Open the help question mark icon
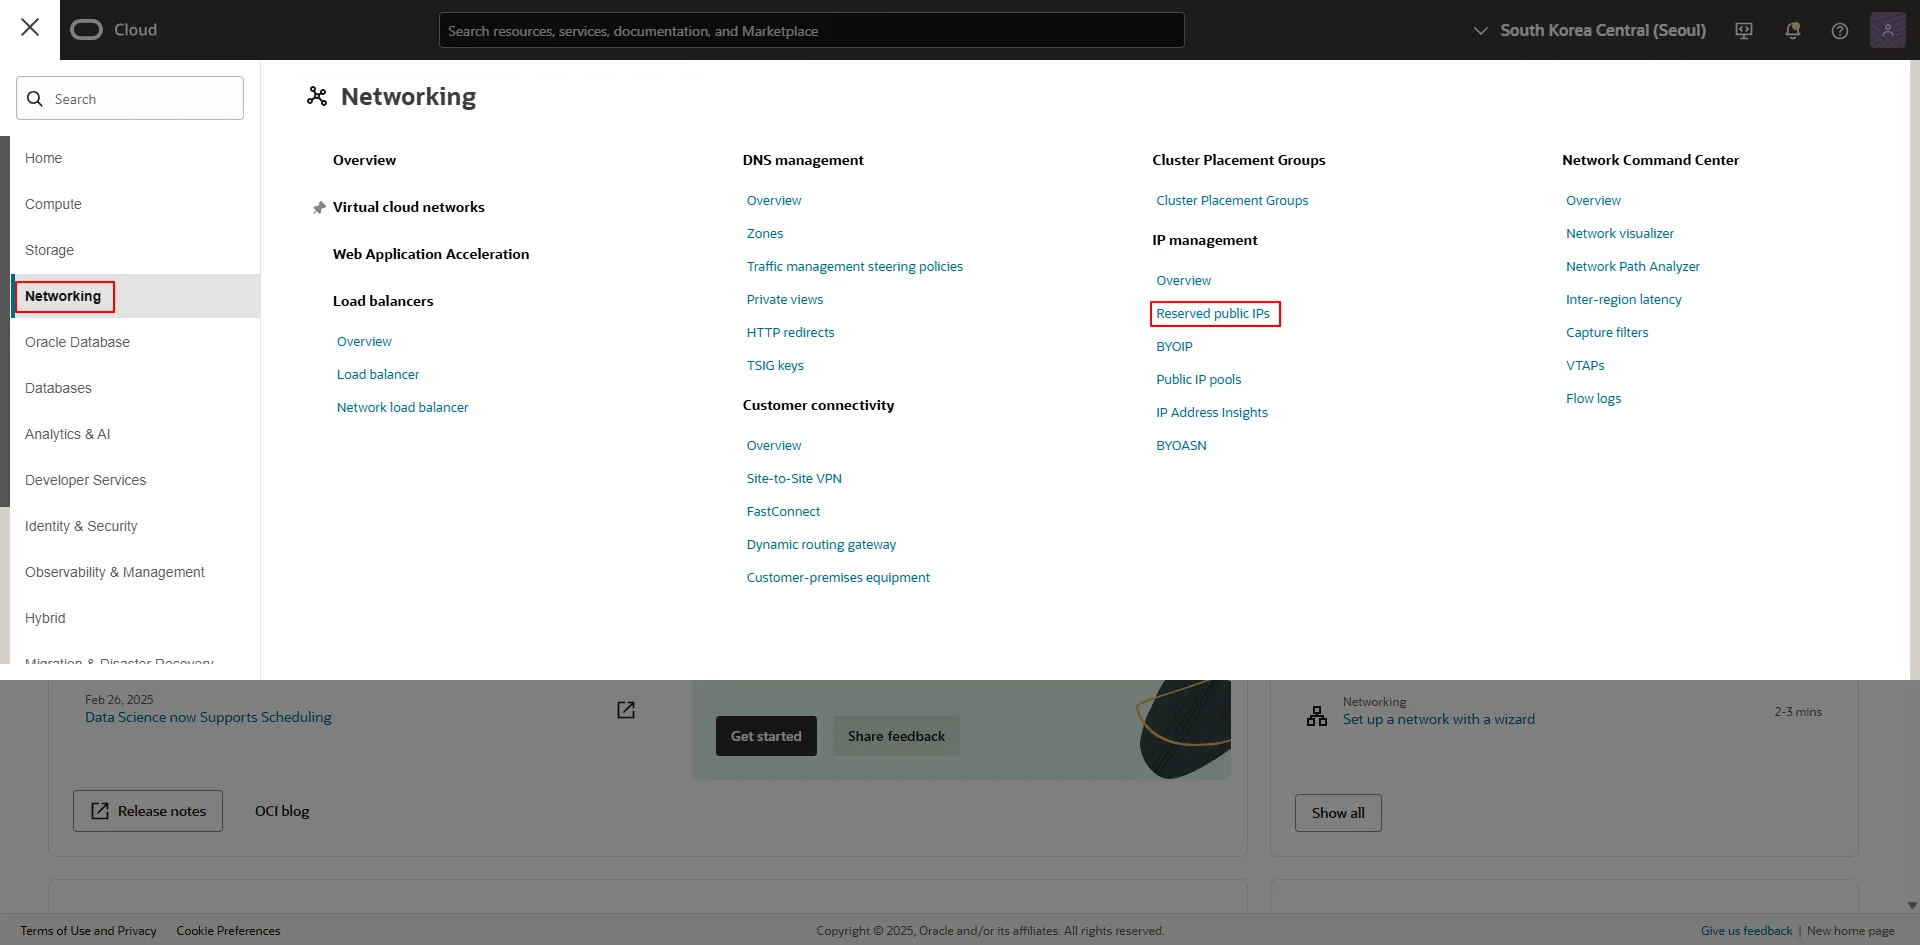Screen dimensions: 1920x945 coord(1839,31)
